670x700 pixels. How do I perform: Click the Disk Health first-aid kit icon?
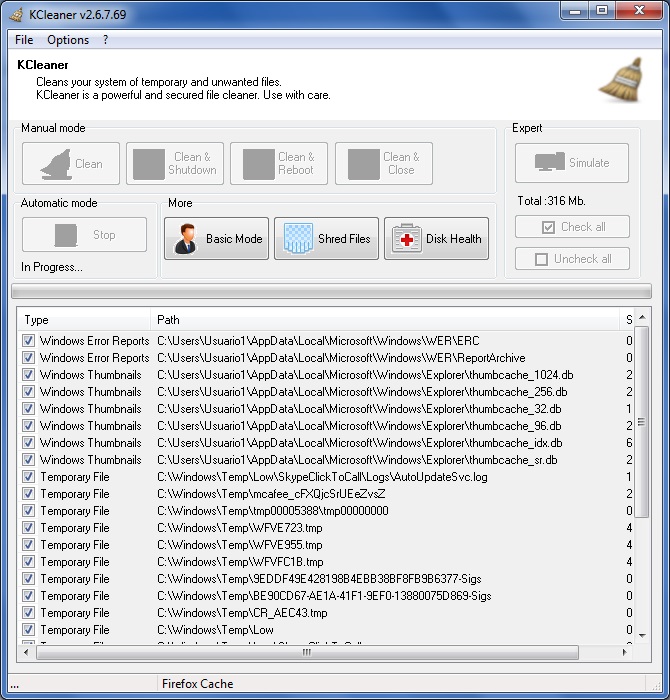(407, 239)
